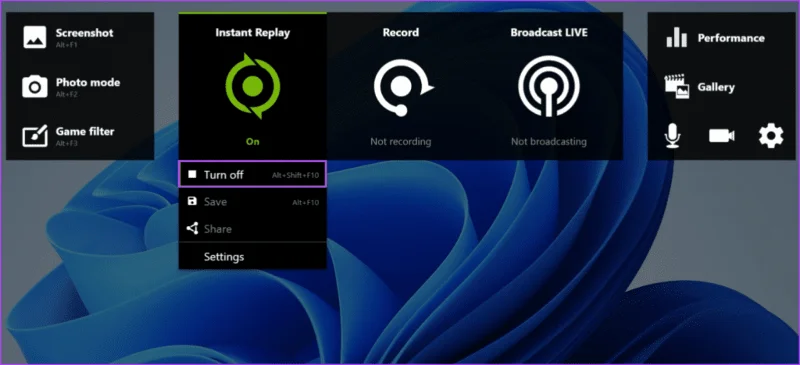800x365 pixels.
Task: Click the green On status text
Action: coord(253,142)
